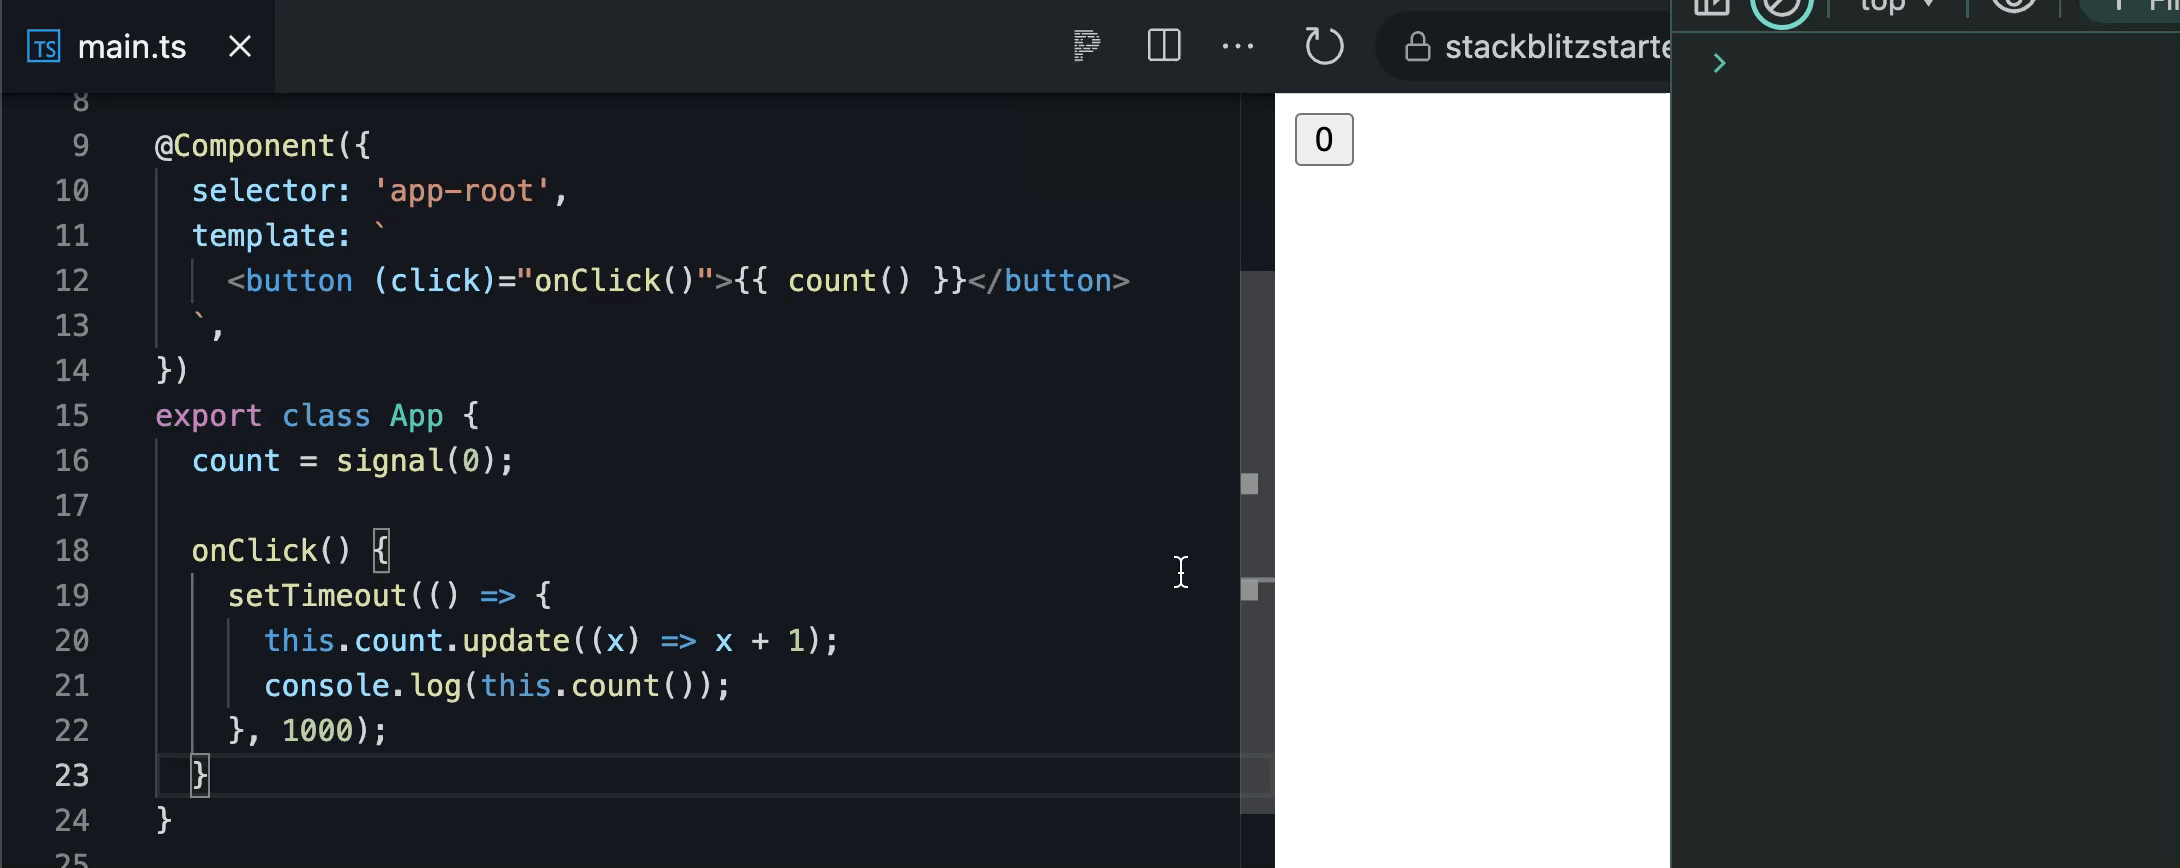Click the signal(0) call
This screenshot has width=2180, height=868.
tap(415, 461)
